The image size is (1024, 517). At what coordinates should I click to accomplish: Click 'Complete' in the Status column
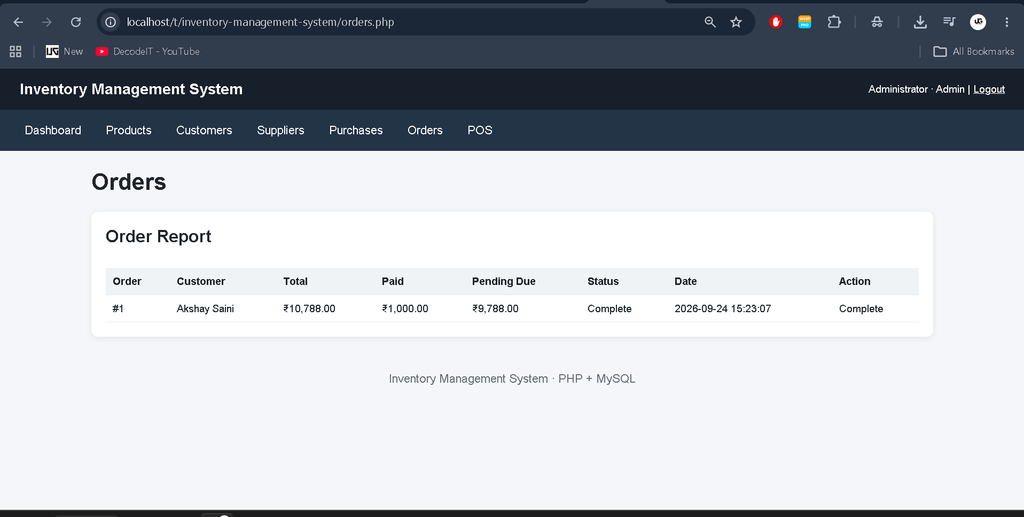point(609,309)
